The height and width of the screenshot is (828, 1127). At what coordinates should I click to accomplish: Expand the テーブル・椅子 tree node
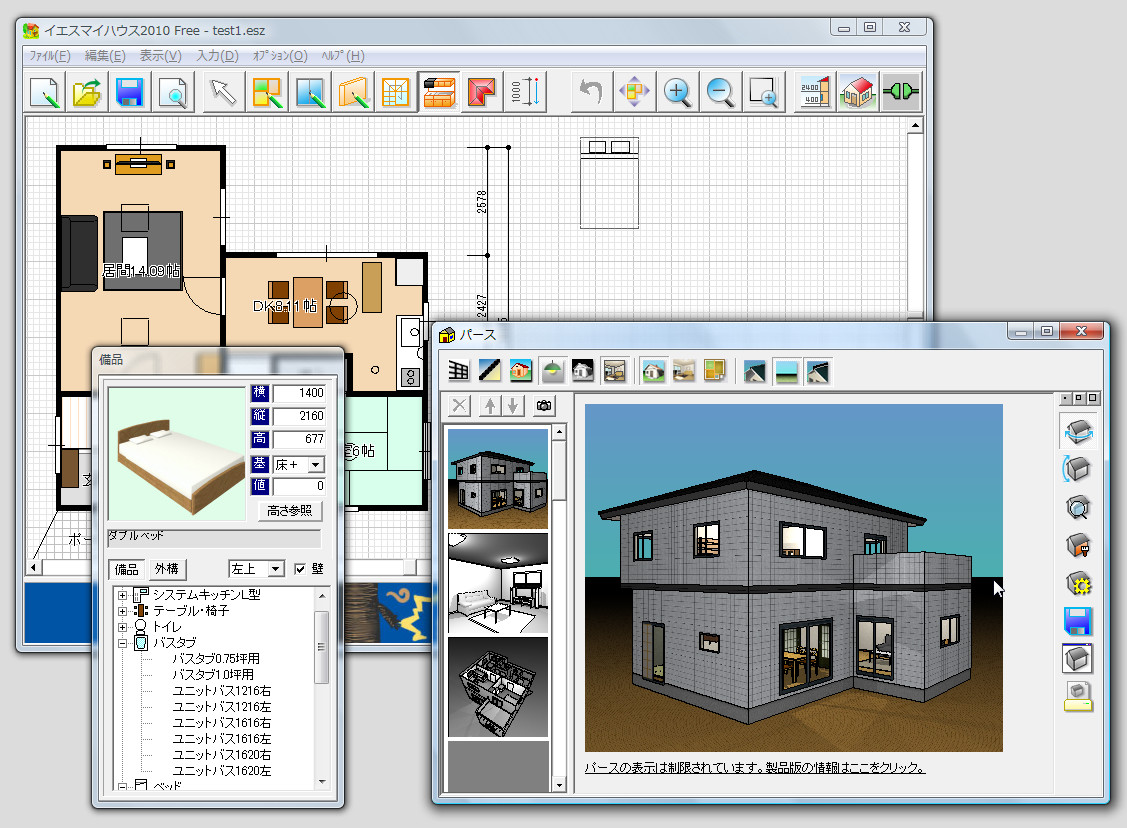coord(122,611)
